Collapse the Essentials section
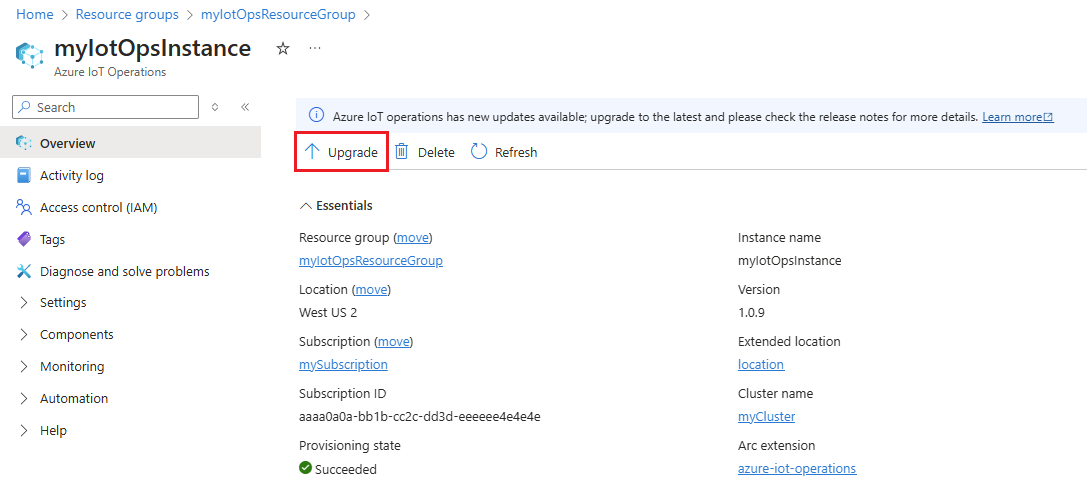 coord(306,206)
